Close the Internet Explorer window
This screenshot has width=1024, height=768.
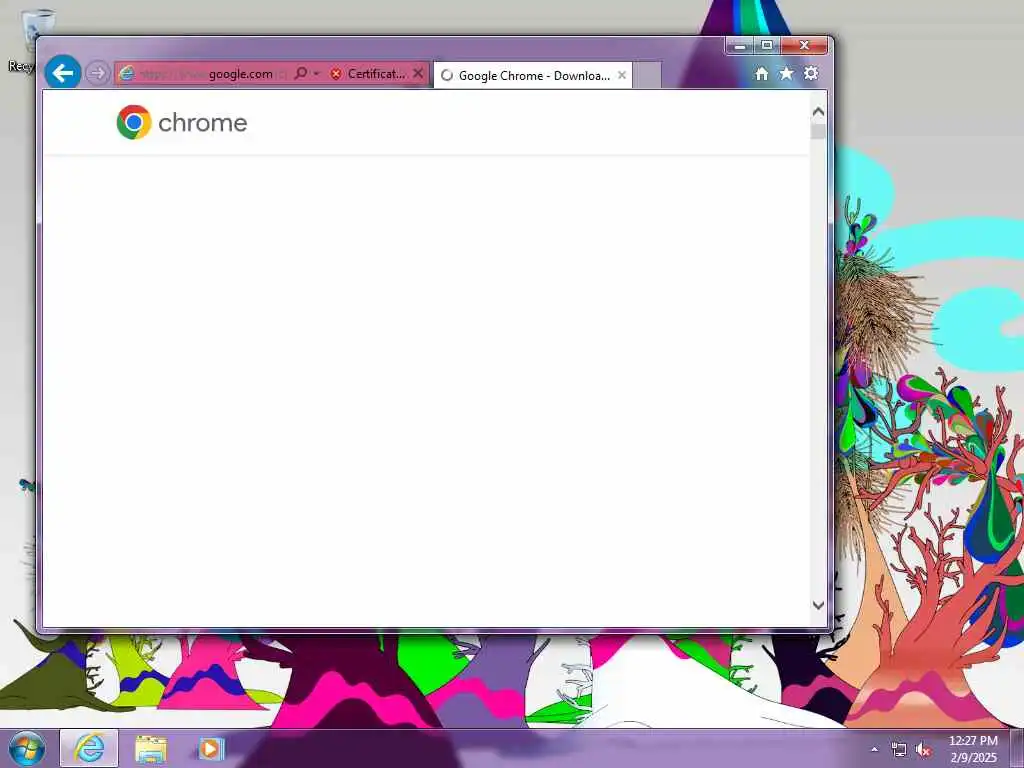coord(804,46)
